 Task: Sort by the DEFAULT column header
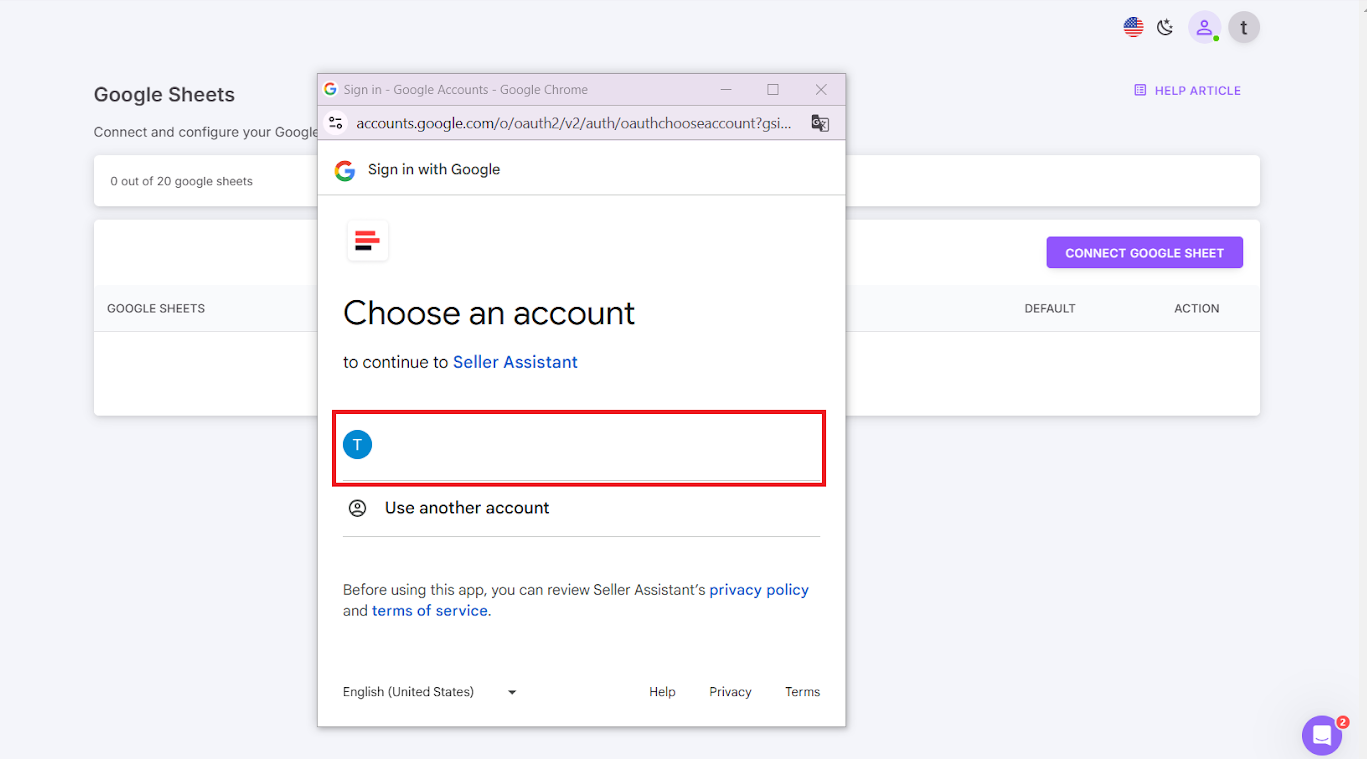(x=1050, y=308)
